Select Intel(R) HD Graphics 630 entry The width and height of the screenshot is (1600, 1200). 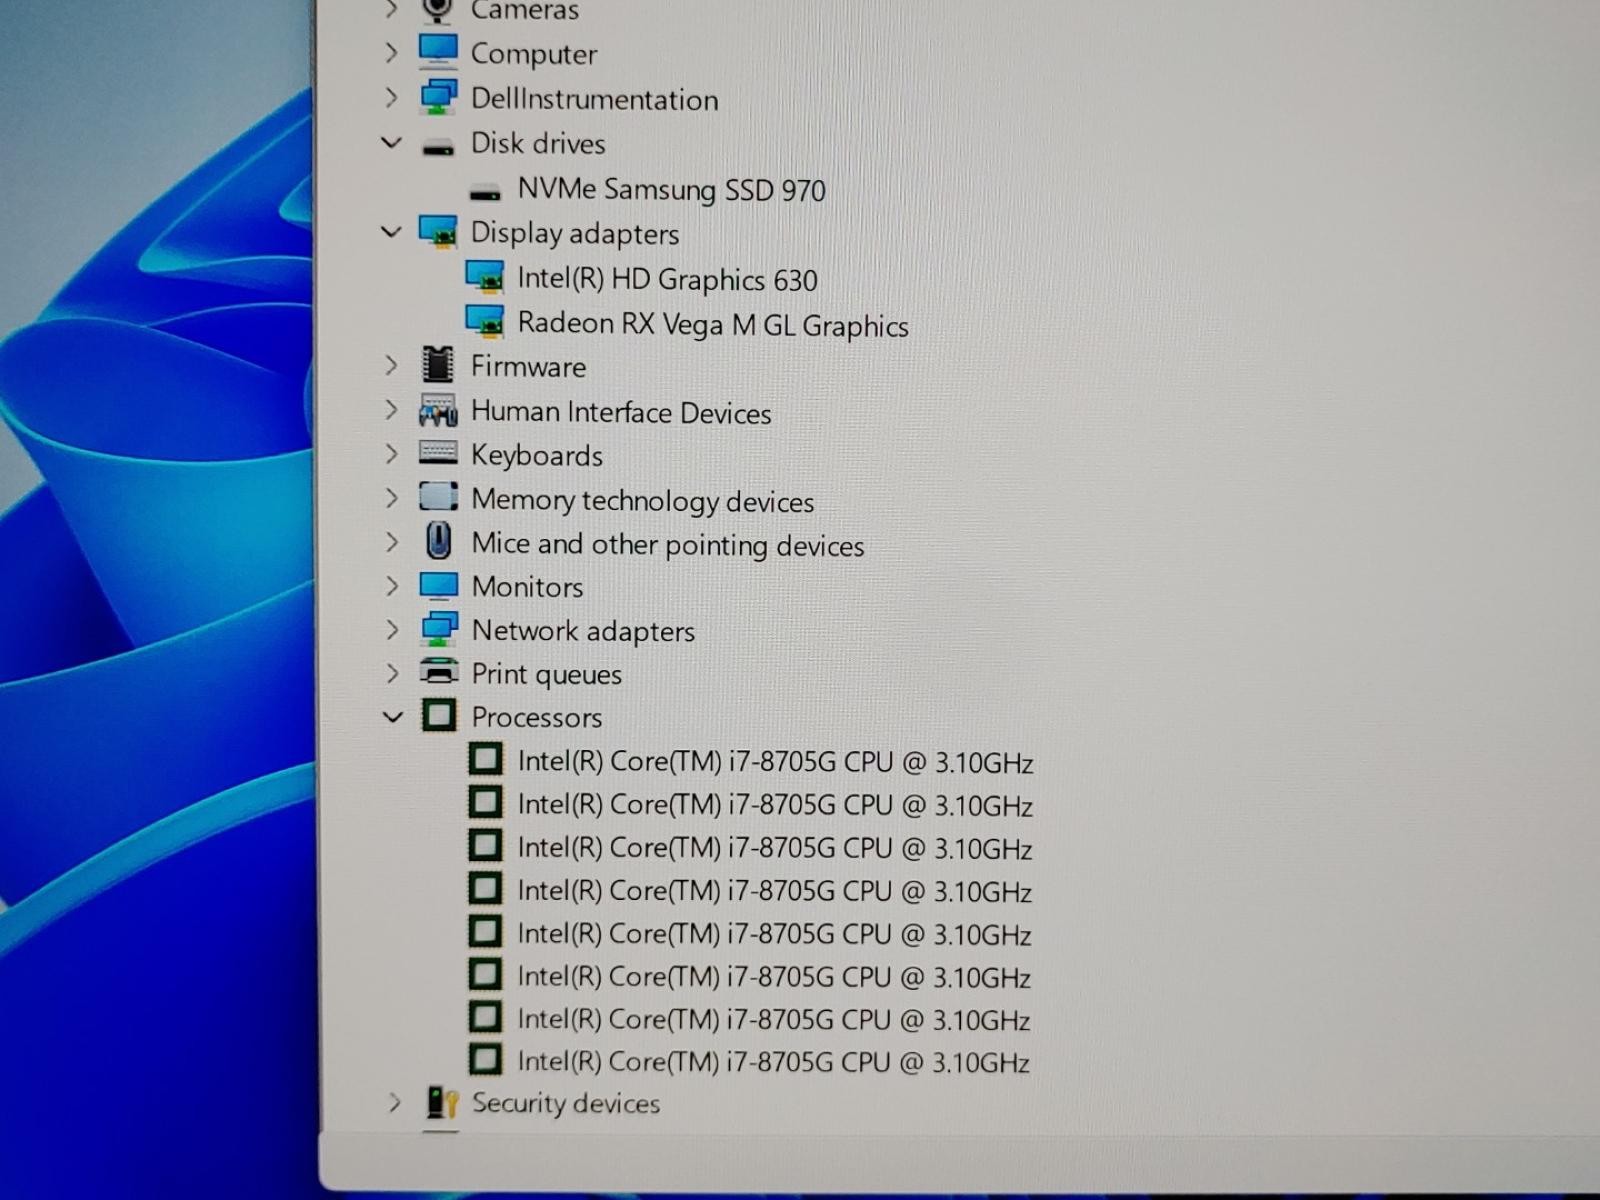point(668,279)
